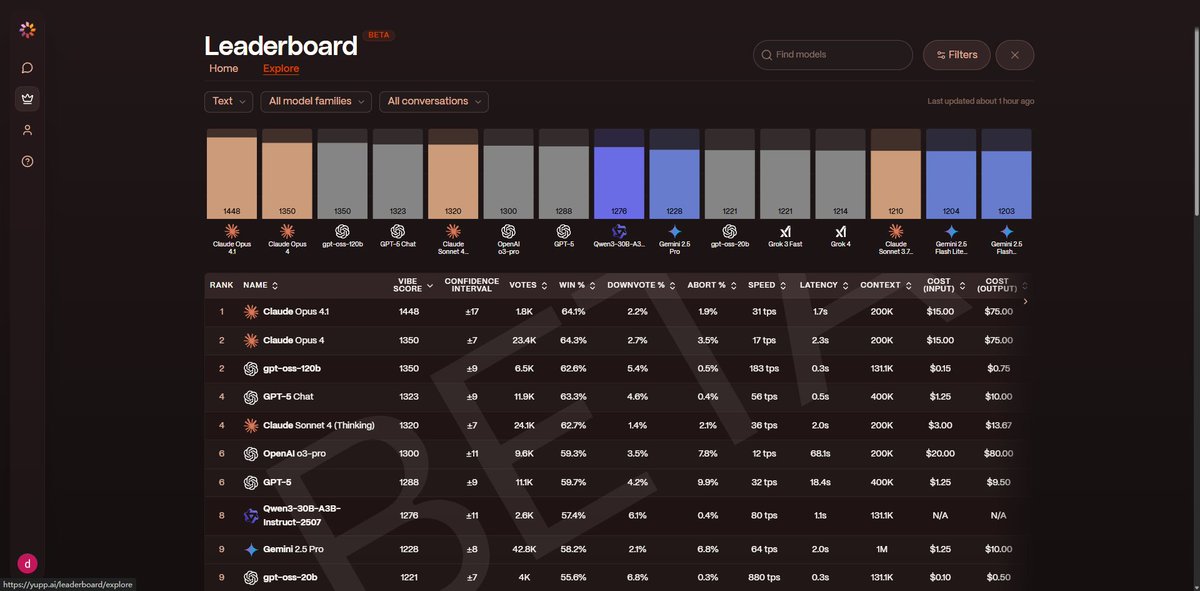This screenshot has height=591, width=1200.
Task: Open the All conversations dropdown
Action: [x=434, y=101]
